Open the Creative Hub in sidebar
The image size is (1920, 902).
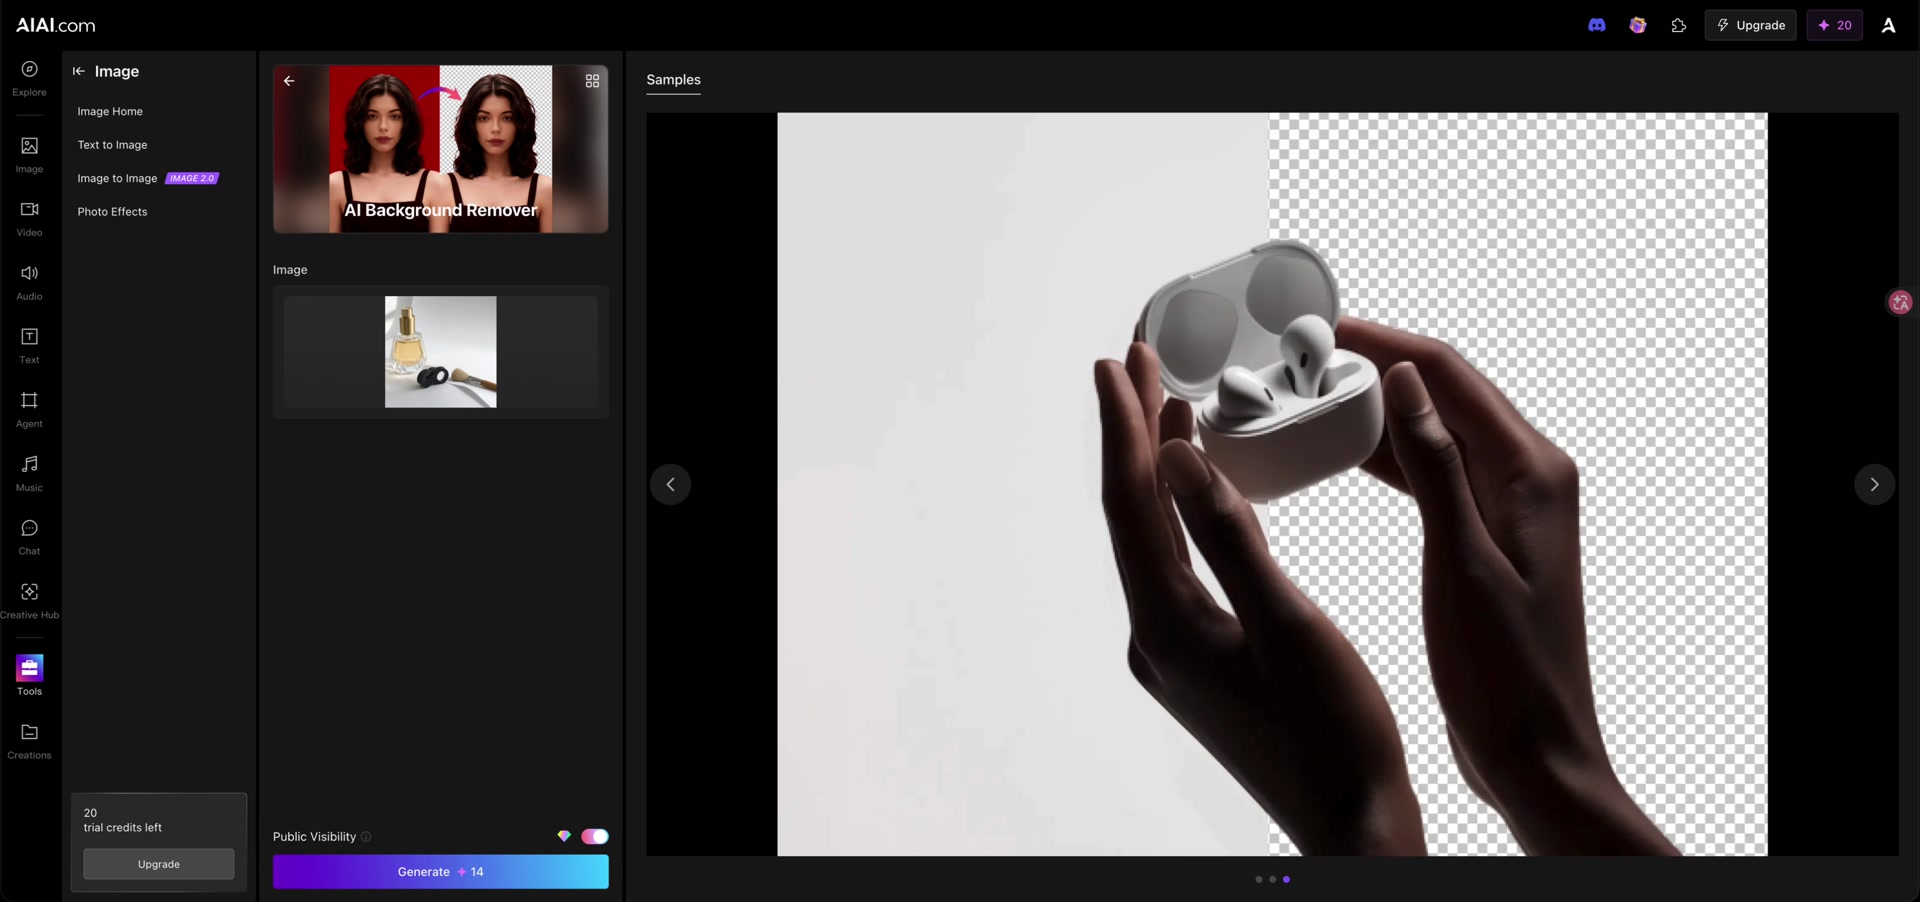tap(29, 601)
